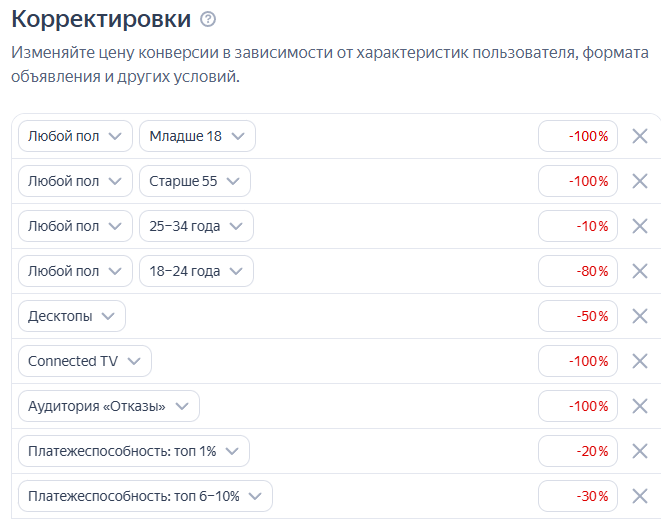Remove the Десктопы adjustment with X icon
Viewport: 661px width, 519px height.
click(x=640, y=316)
